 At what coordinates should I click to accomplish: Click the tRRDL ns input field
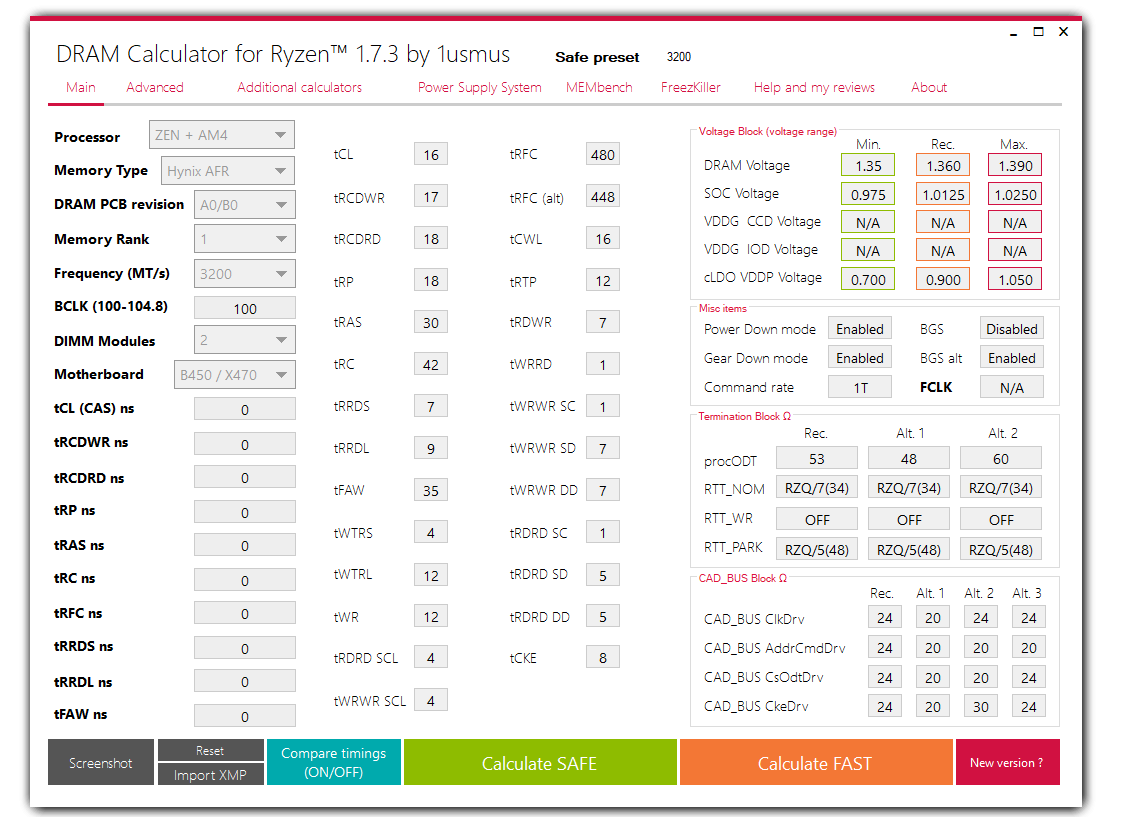pyautogui.click(x=244, y=681)
